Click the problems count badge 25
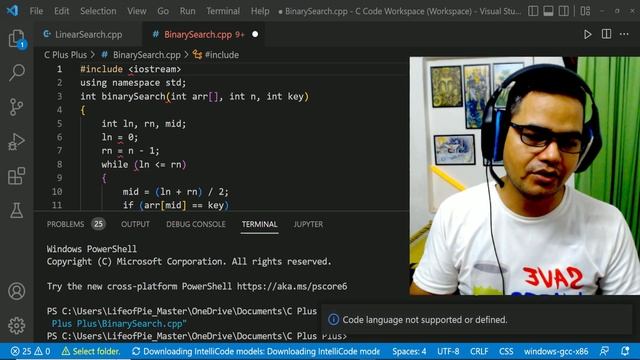This screenshot has width=640, height=360. [x=98, y=224]
